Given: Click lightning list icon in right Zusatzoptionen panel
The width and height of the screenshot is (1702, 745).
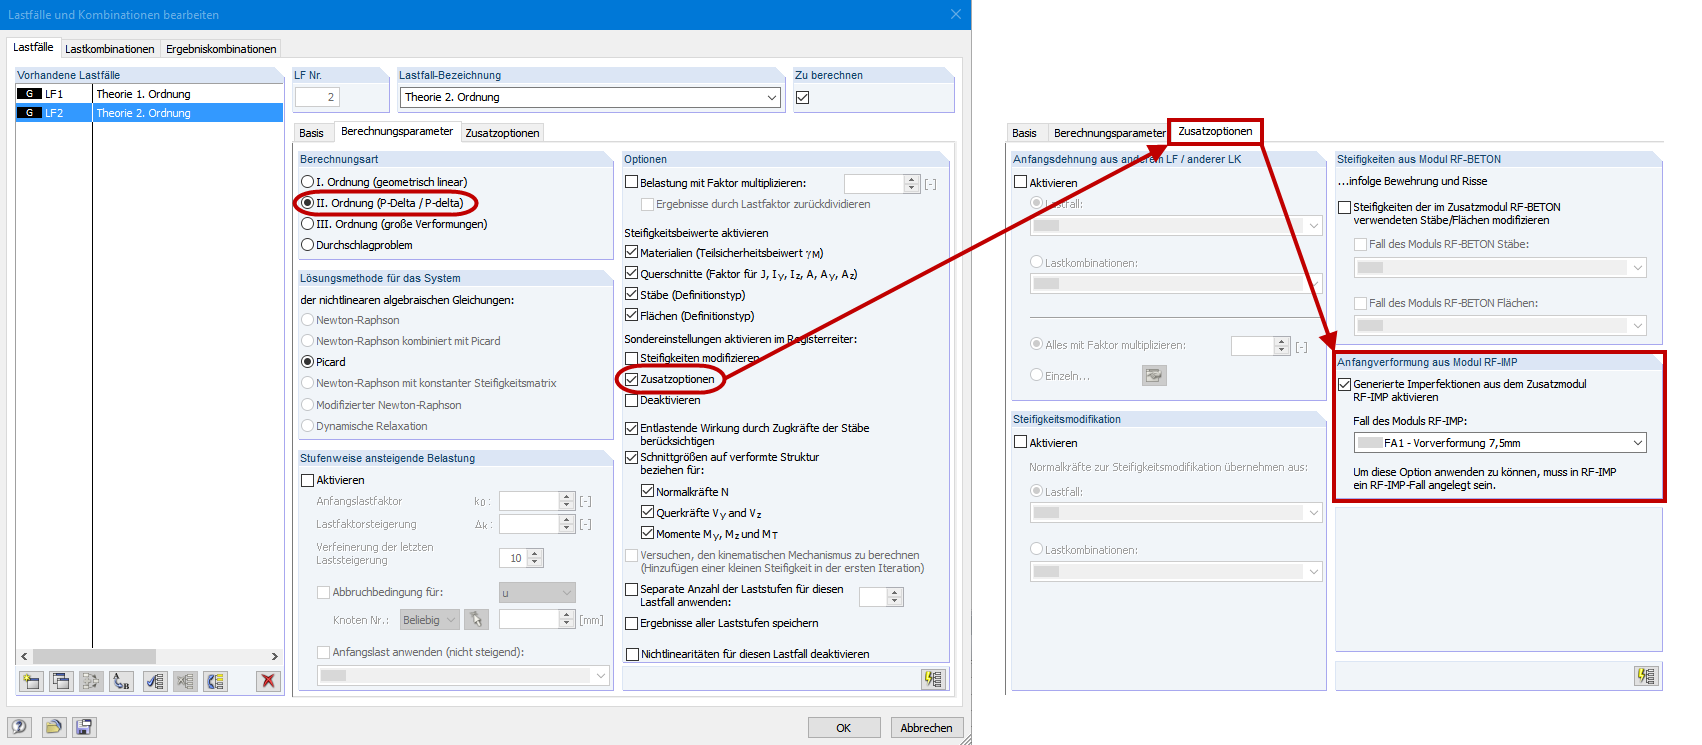Looking at the screenshot, I should pyautogui.click(x=1646, y=676).
